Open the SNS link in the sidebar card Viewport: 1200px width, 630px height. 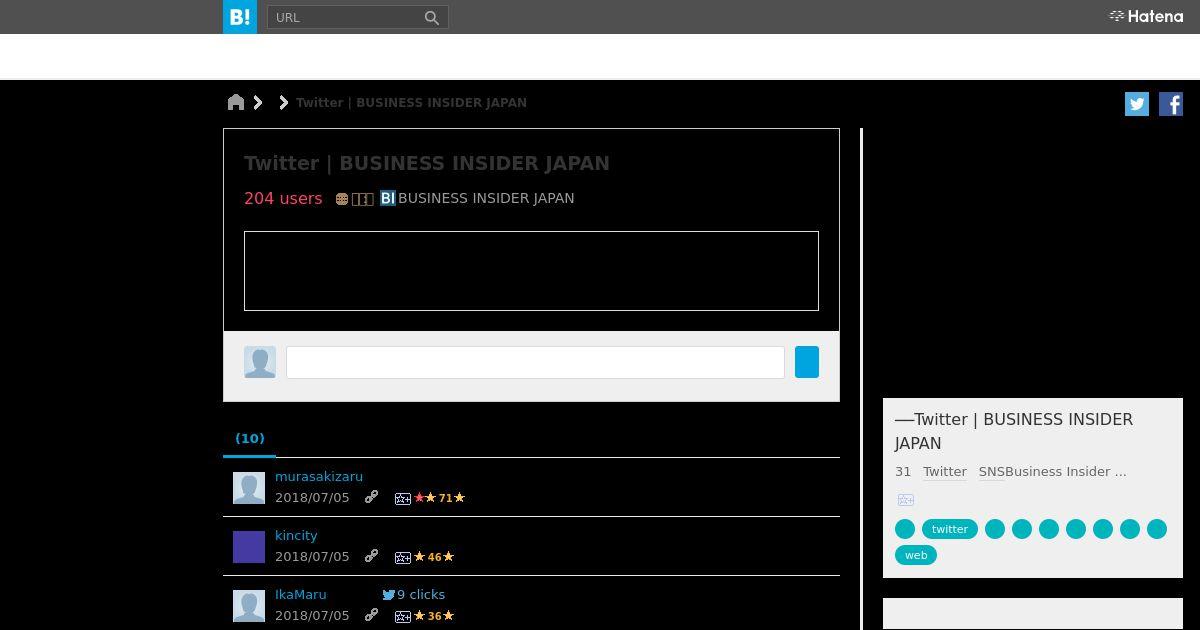point(991,471)
